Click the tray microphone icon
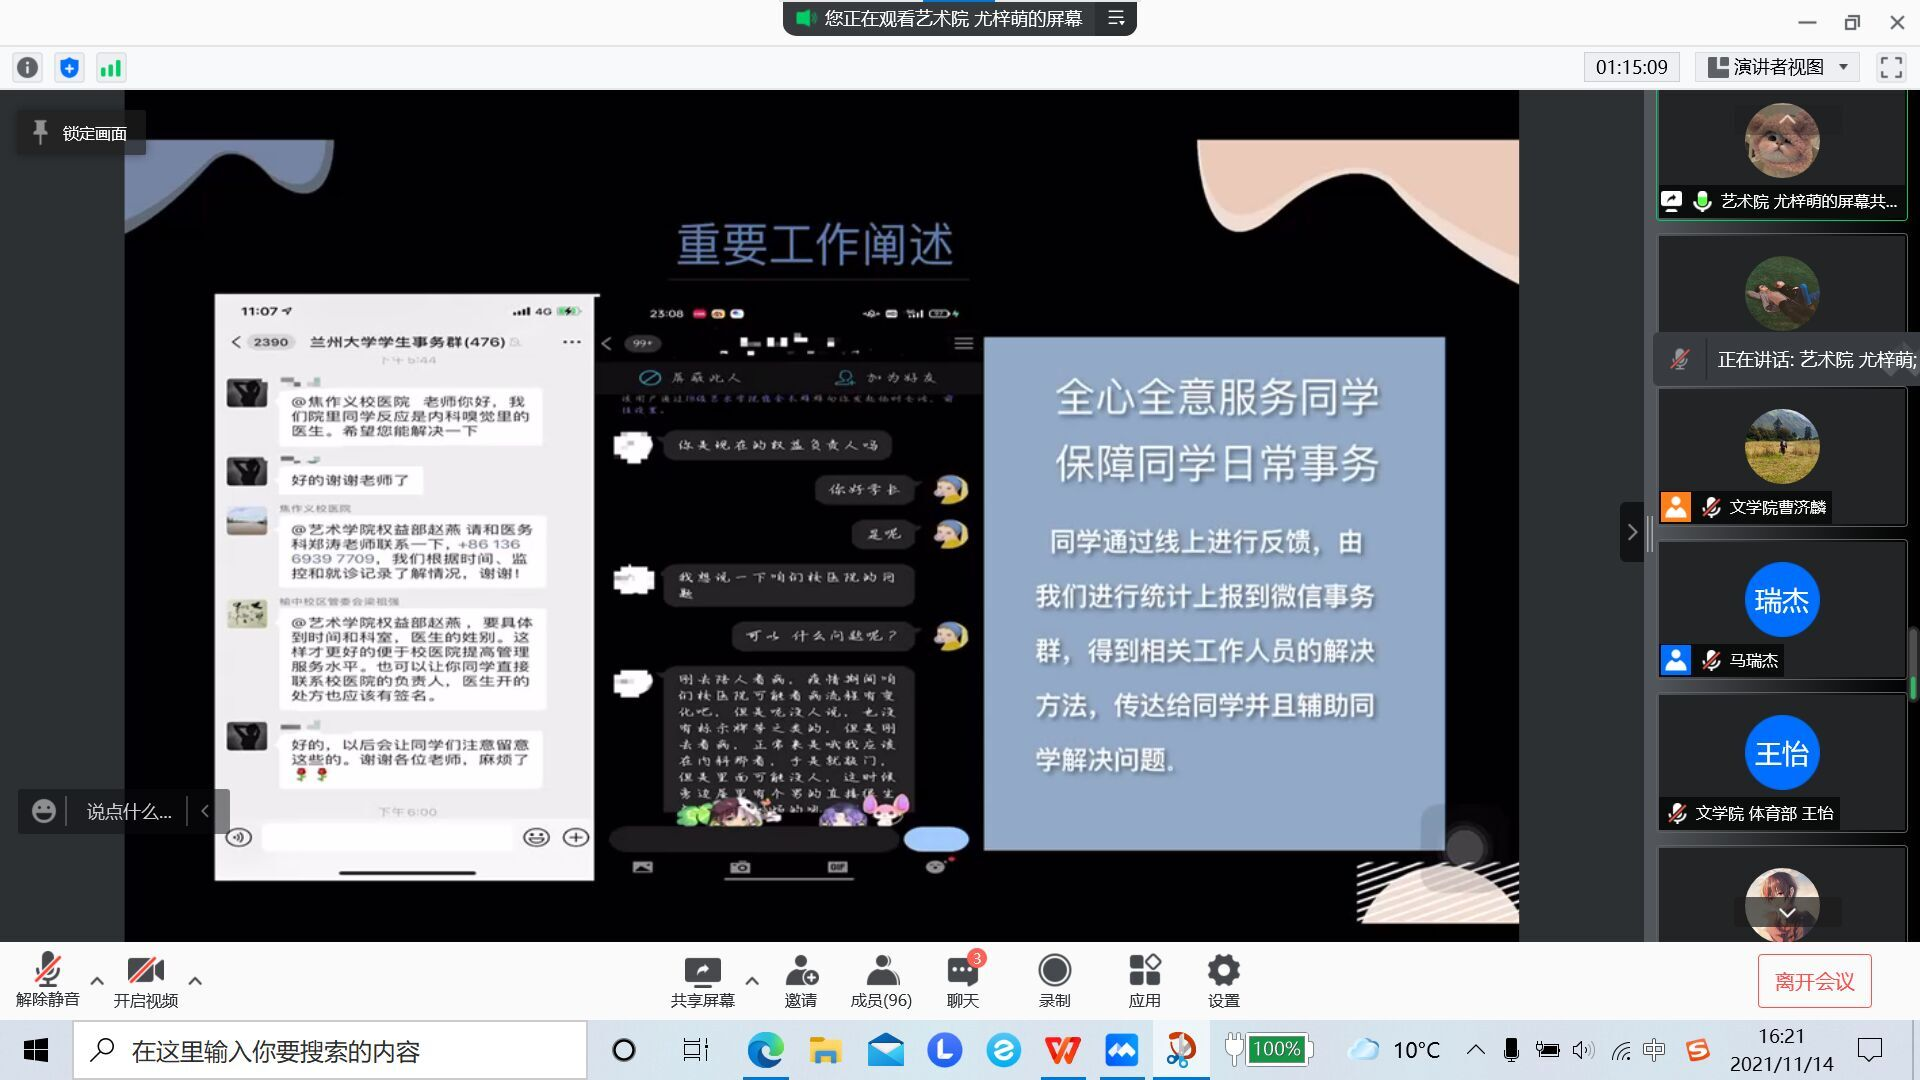Image resolution: width=1920 pixels, height=1080 pixels. (1511, 1050)
